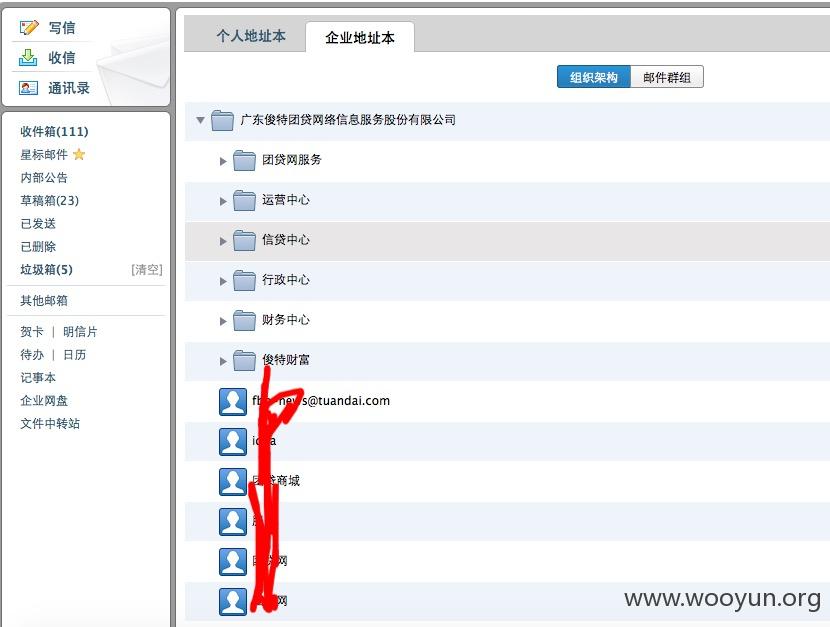Click the 财务中心 folder icon
830x627 pixels.
pos(244,321)
